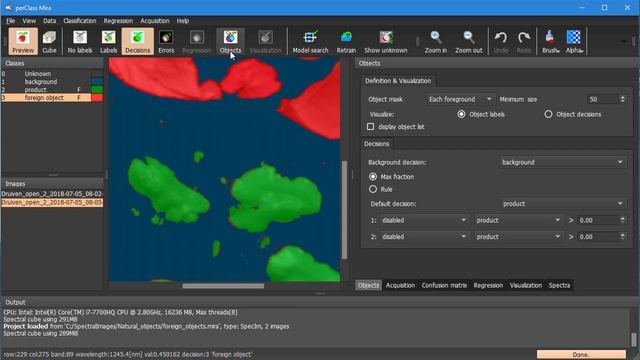Select the Unknown class row
This screenshot has width=640, height=360.
coord(52,74)
